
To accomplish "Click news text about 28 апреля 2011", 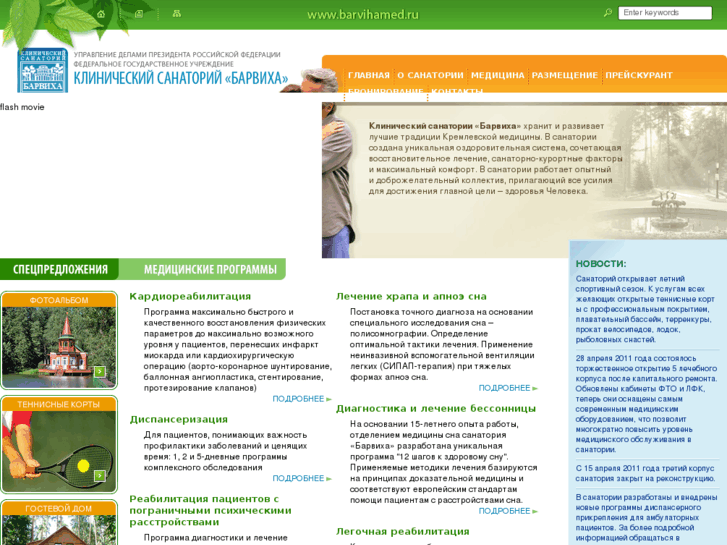I will point(646,404).
